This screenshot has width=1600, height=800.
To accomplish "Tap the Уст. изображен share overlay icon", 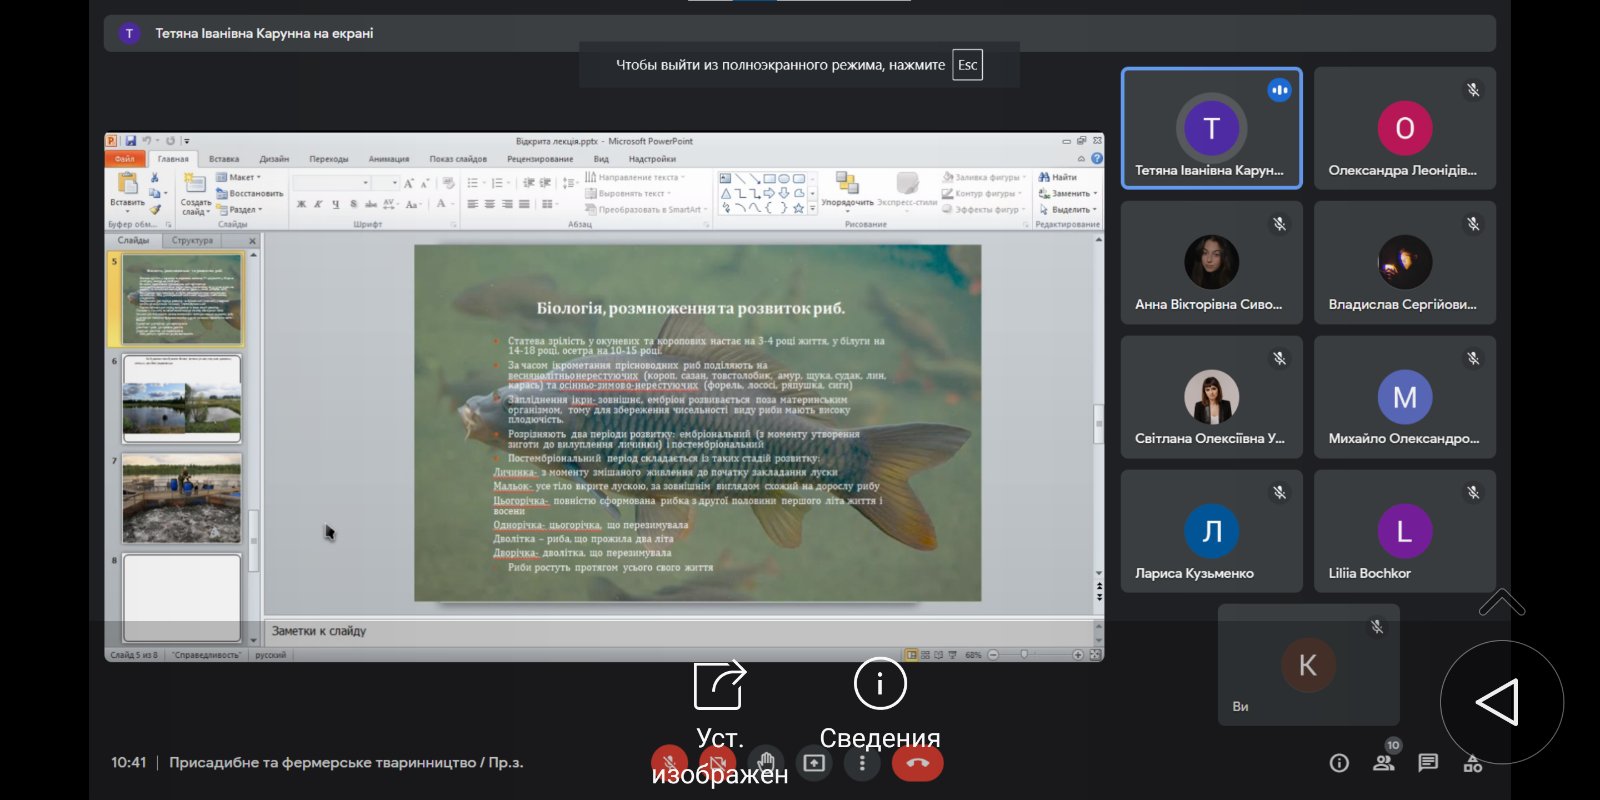I will point(720,685).
